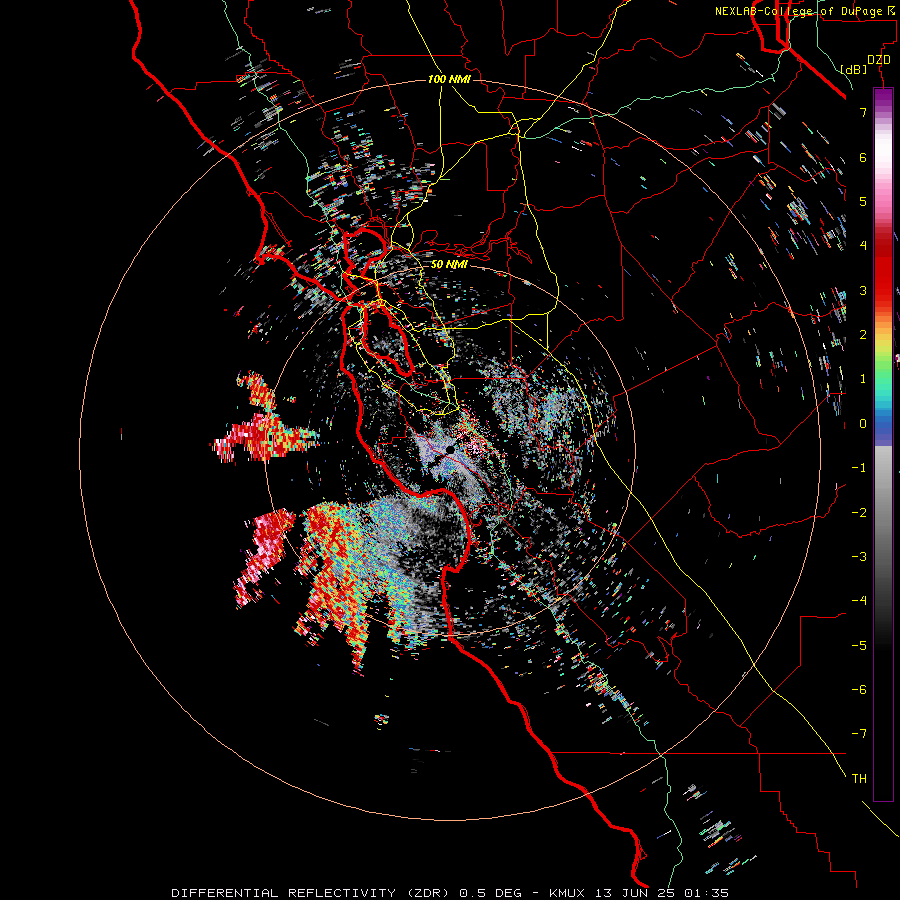Click the -5 value on the color scale
The width and height of the screenshot is (900, 900).
coord(859,645)
